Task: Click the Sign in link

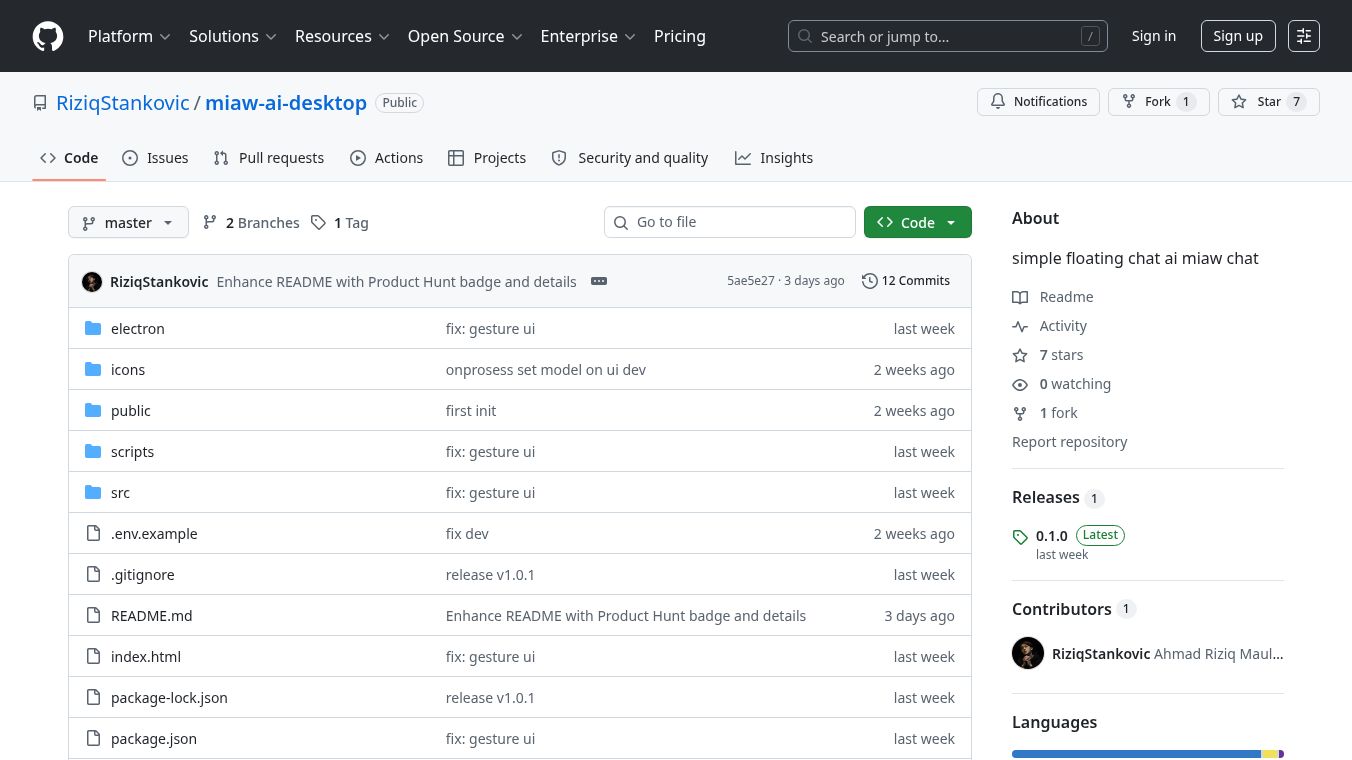Action: coord(1154,36)
